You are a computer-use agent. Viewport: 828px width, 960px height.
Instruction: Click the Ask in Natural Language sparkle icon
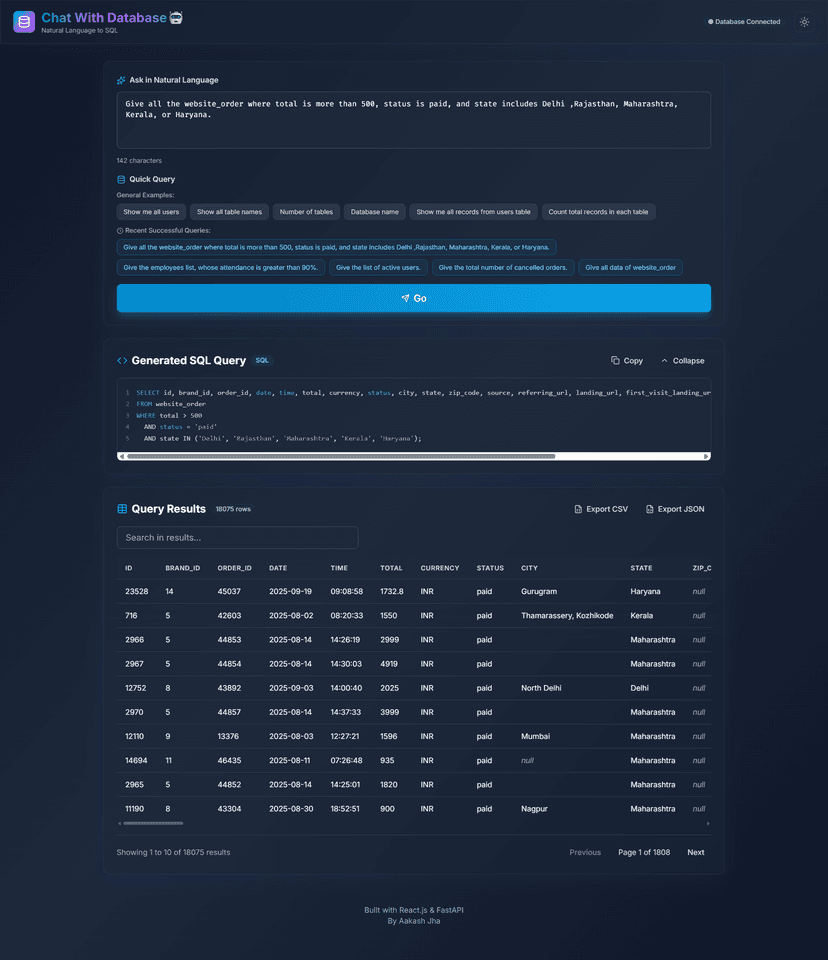tap(120, 80)
